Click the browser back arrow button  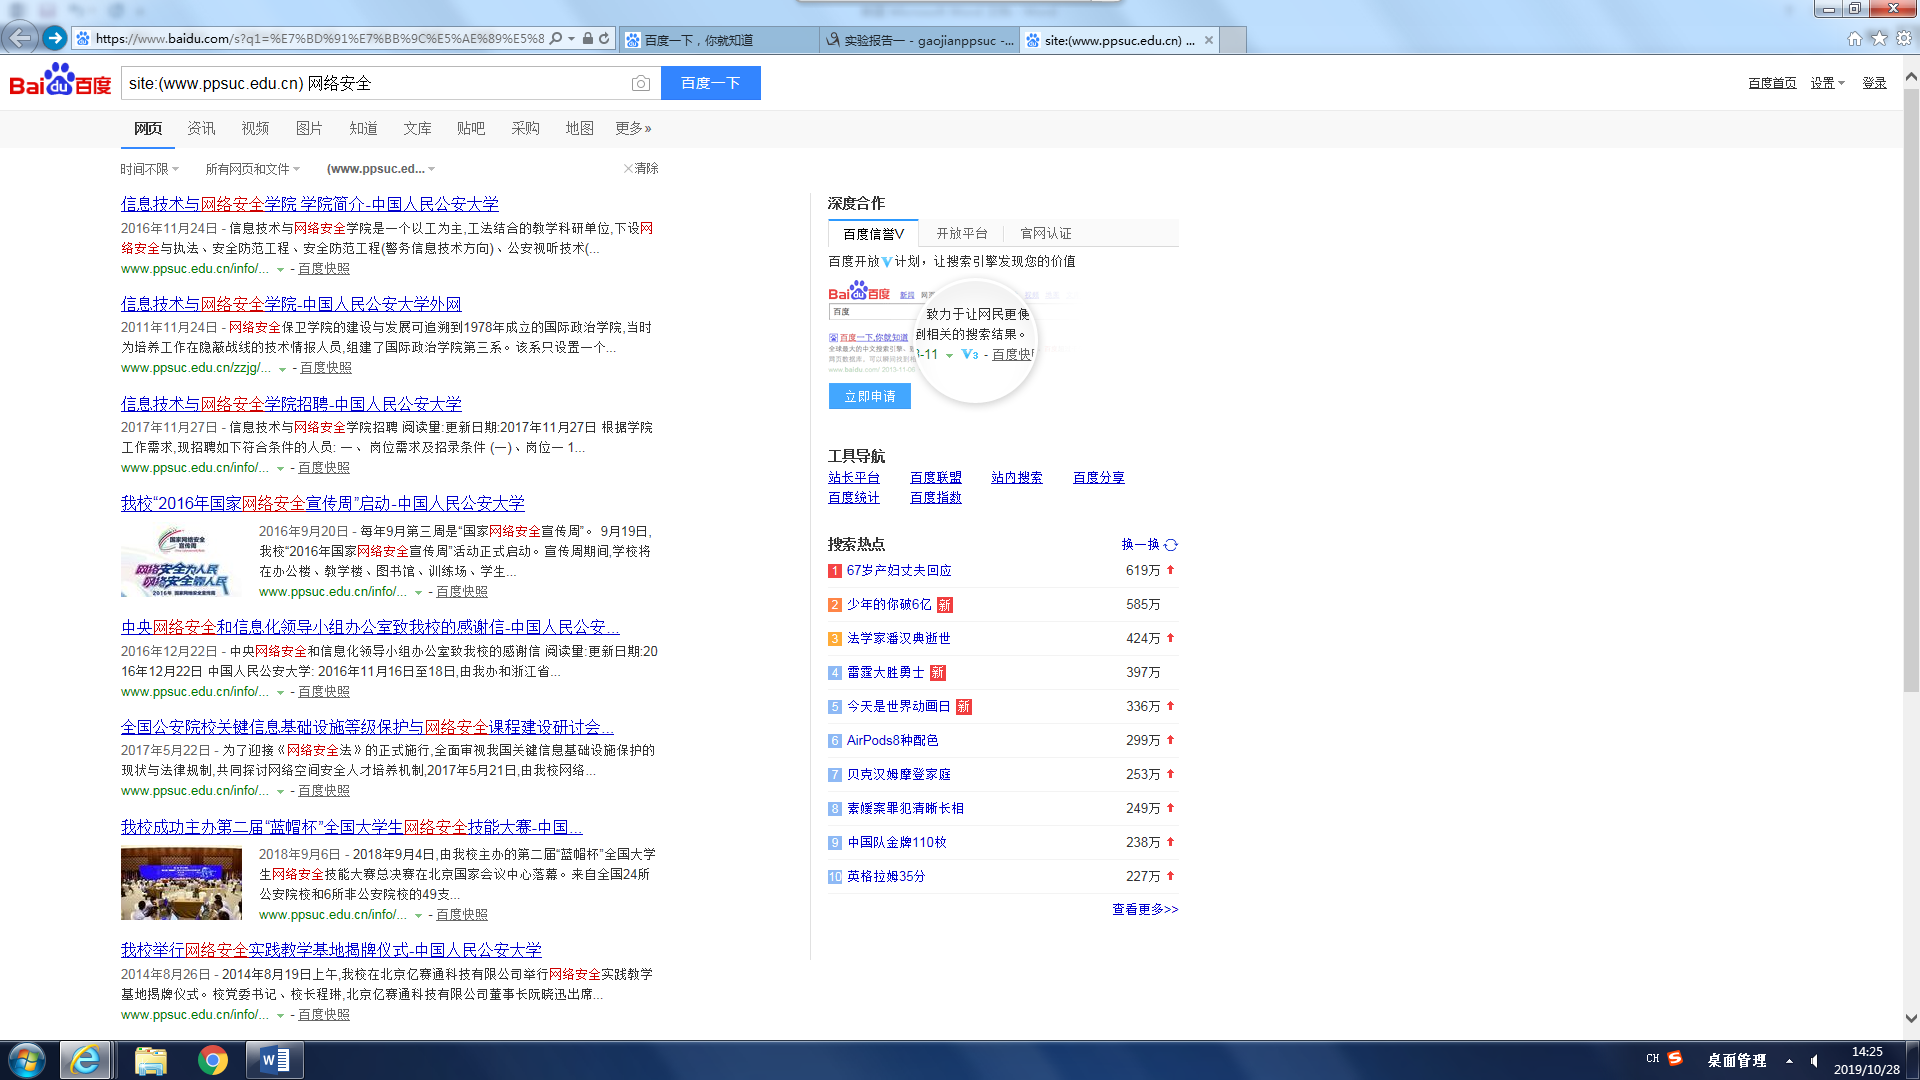point(19,38)
